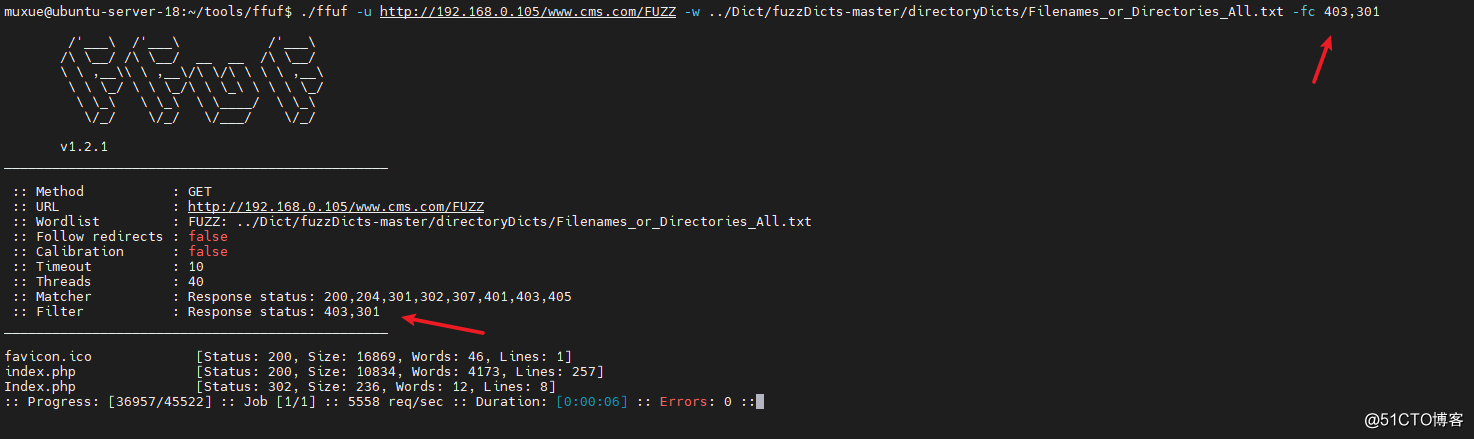The width and height of the screenshot is (1474, 439).
Task: Click the v1.2.1 version text
Action: [x=84, y=146]
